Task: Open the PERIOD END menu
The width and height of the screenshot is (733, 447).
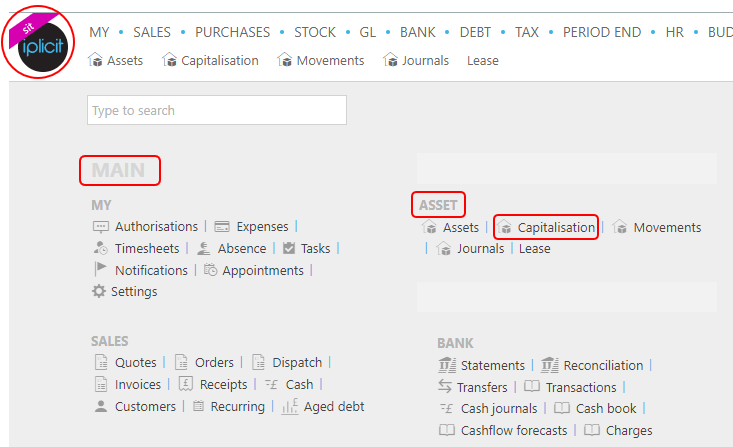Action: click(x=602, y=32)
